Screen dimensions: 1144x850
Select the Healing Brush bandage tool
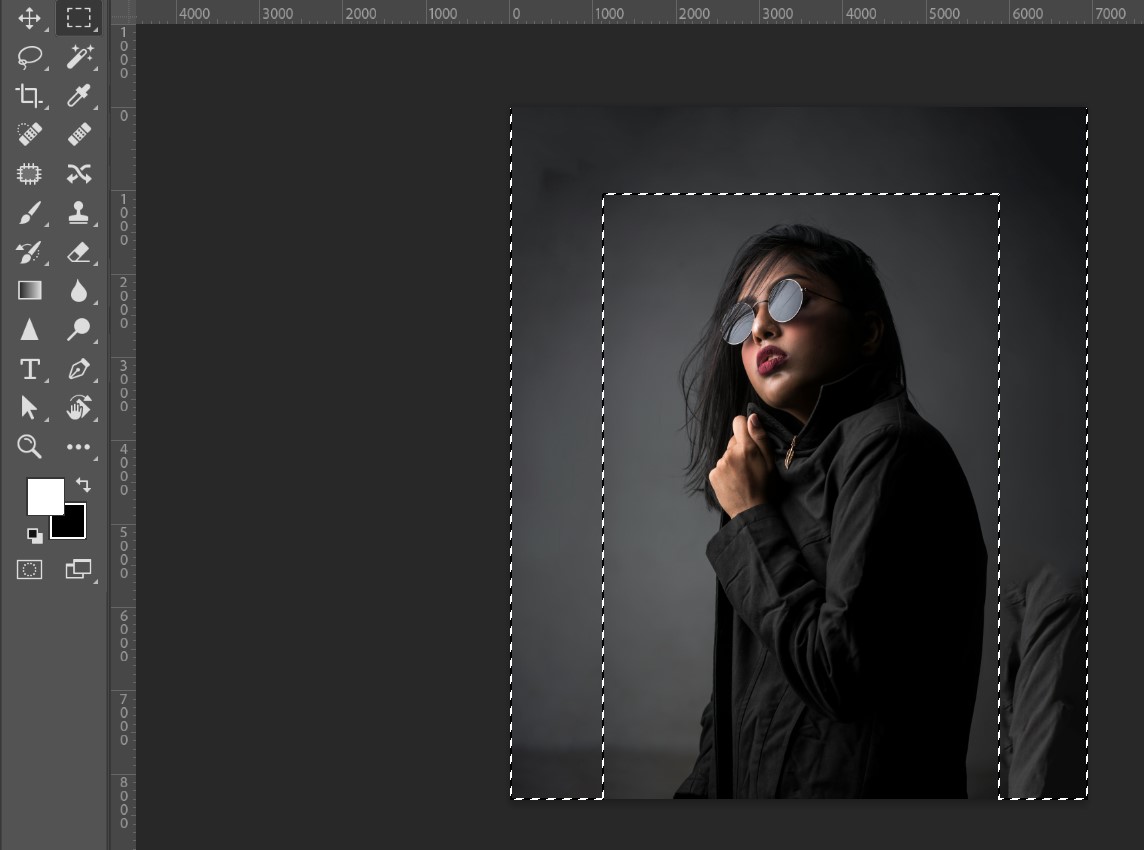click(79, 134)
